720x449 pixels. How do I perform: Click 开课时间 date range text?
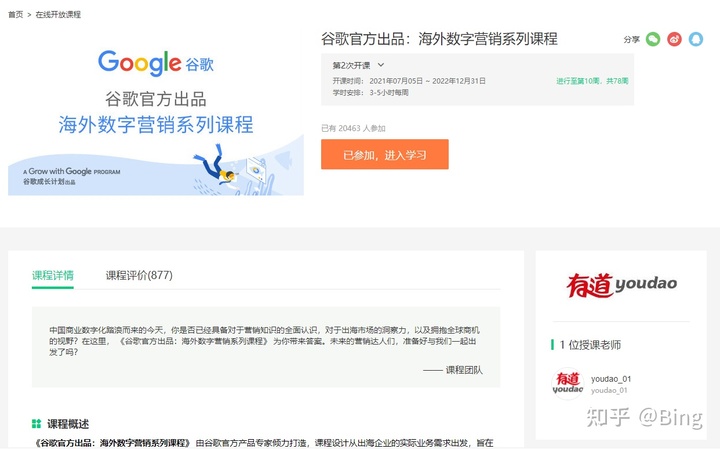[409, 81]
